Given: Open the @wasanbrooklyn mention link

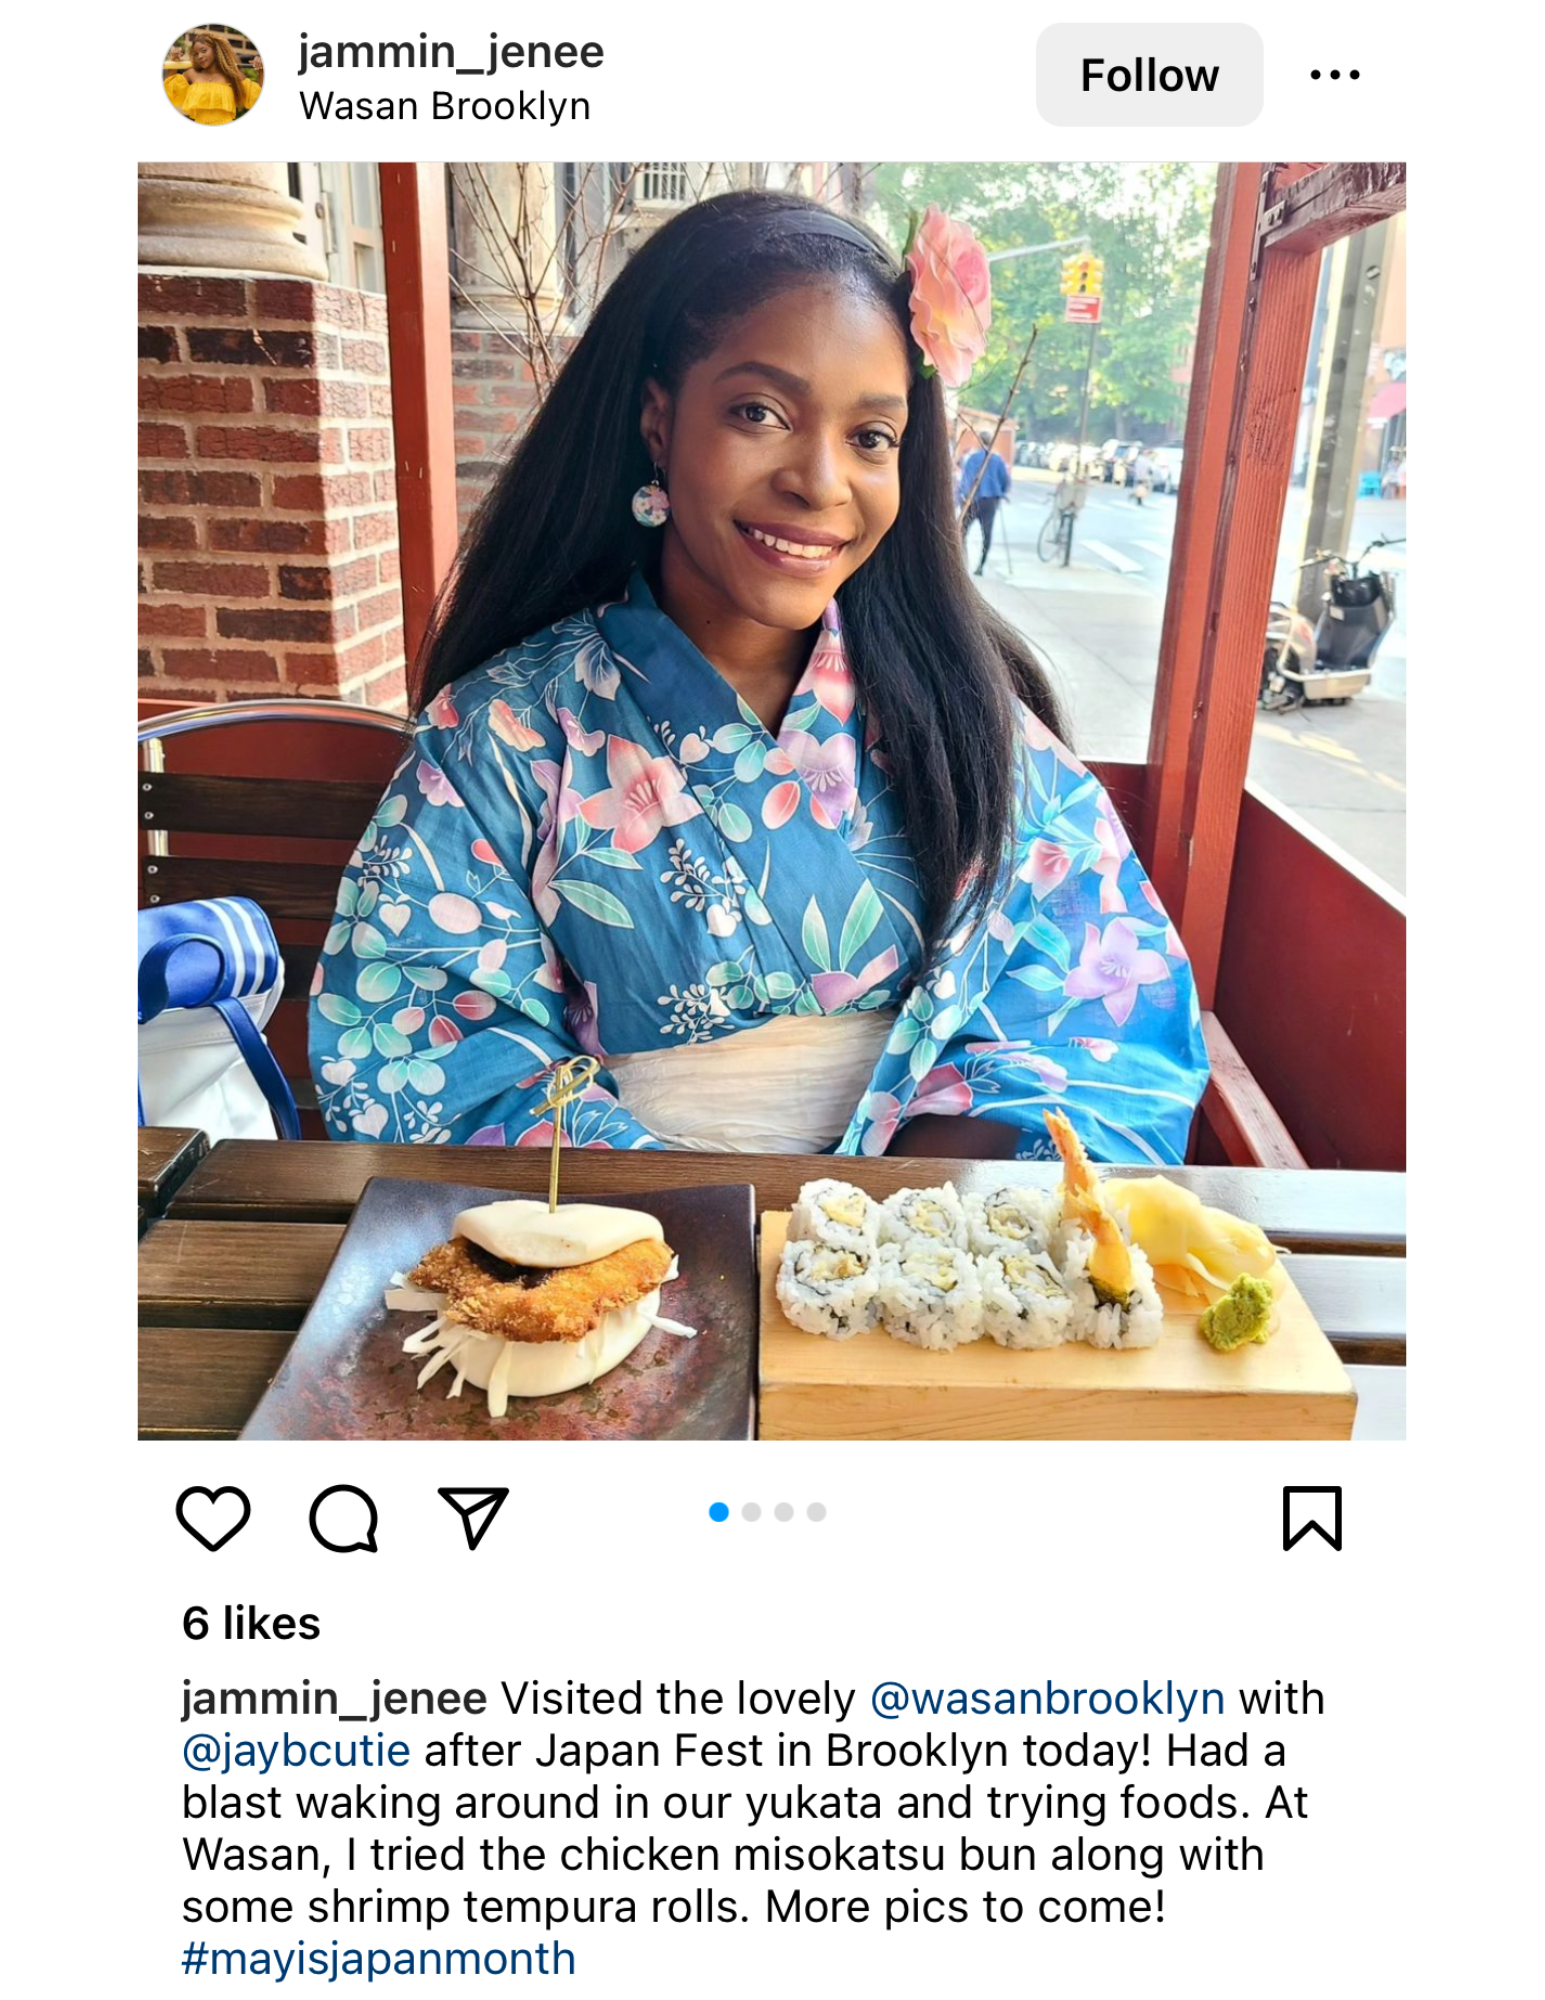Looking at the screenshot, I should 1047,1699.
